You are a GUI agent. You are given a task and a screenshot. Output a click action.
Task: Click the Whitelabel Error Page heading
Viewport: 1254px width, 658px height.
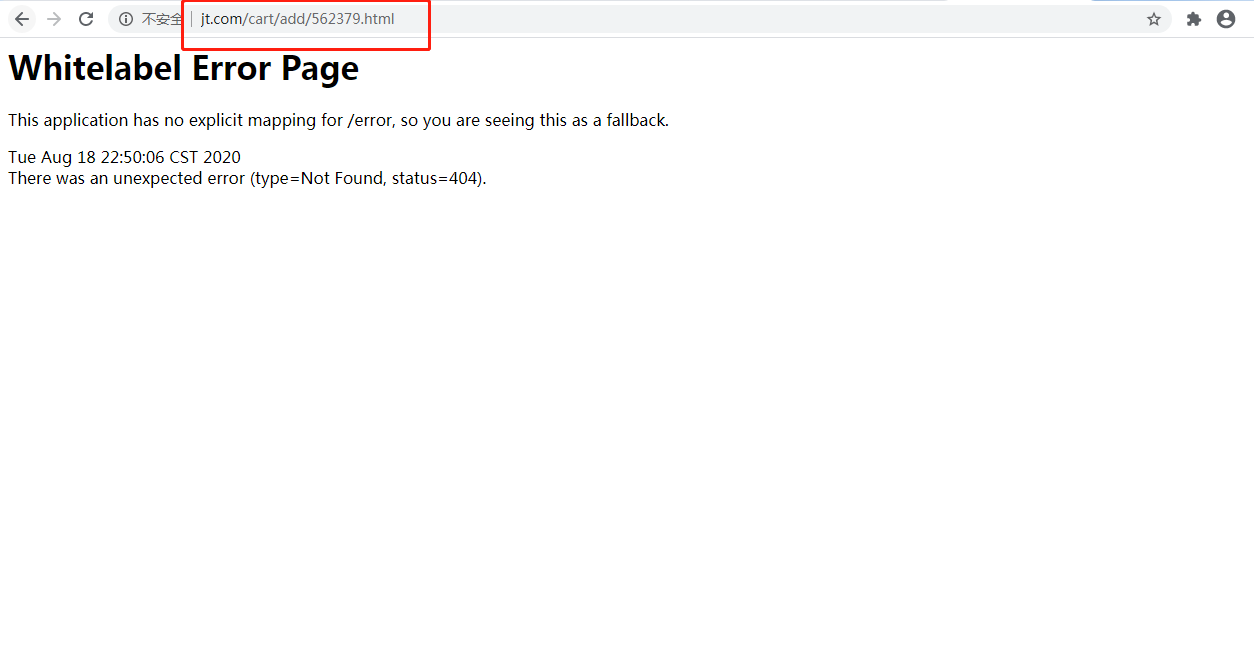coord(184,68)
